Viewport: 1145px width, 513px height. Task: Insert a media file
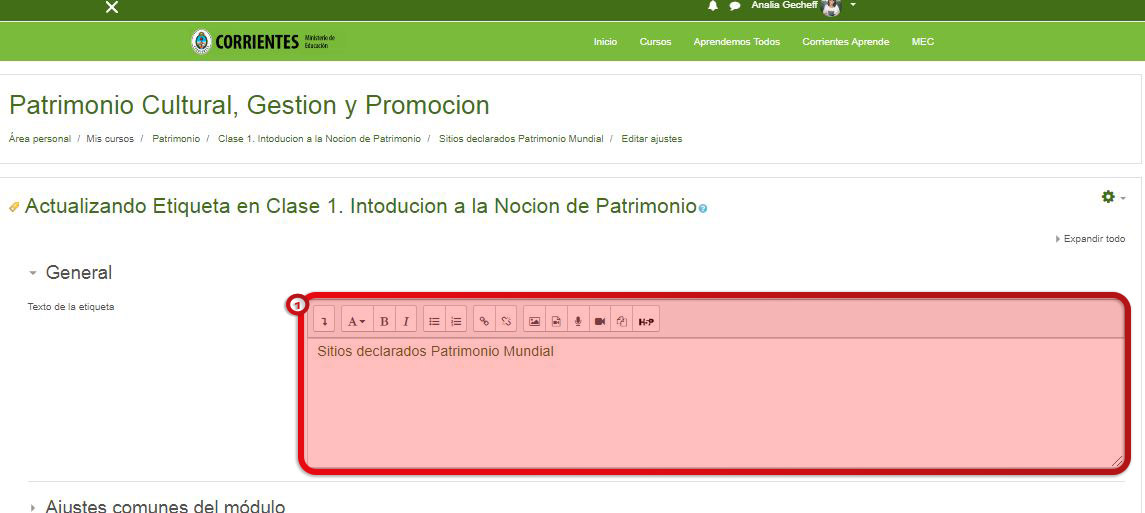point(556,321)
